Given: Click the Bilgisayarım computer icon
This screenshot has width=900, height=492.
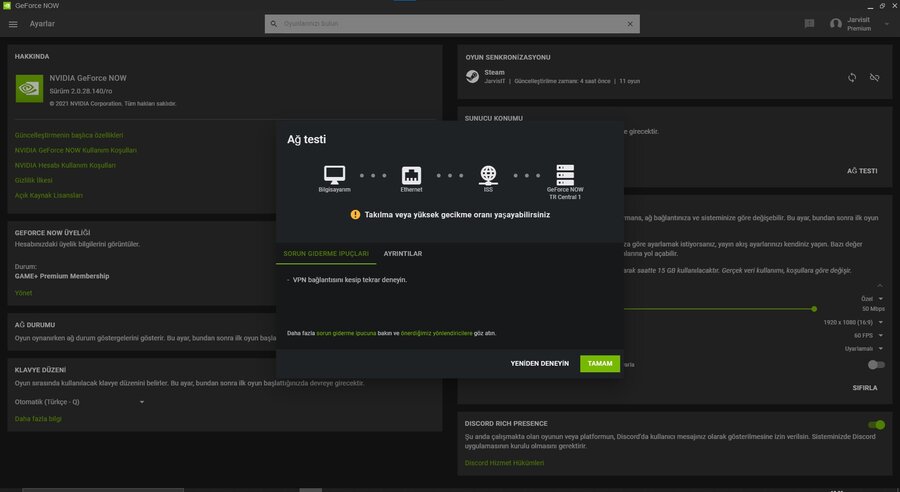Looking at the screenshot, I should click(x=335, y=175).
